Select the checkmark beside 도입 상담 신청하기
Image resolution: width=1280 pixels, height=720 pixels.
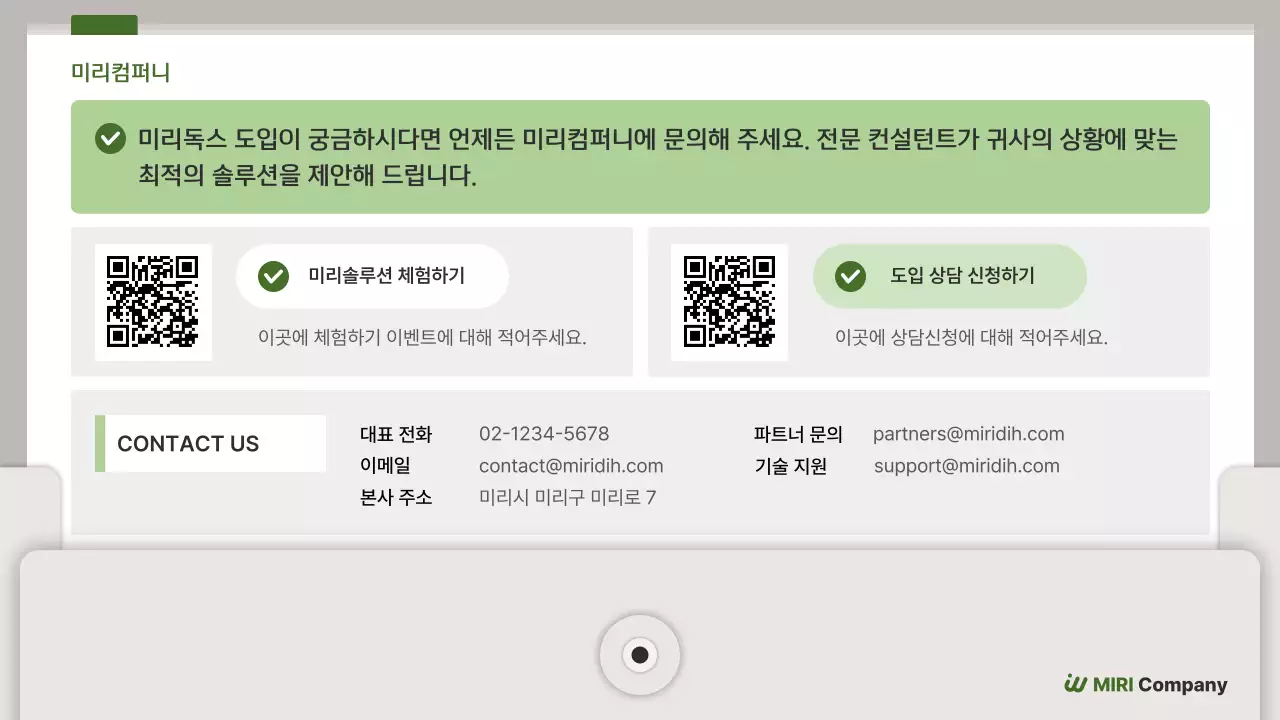[848, 276]
